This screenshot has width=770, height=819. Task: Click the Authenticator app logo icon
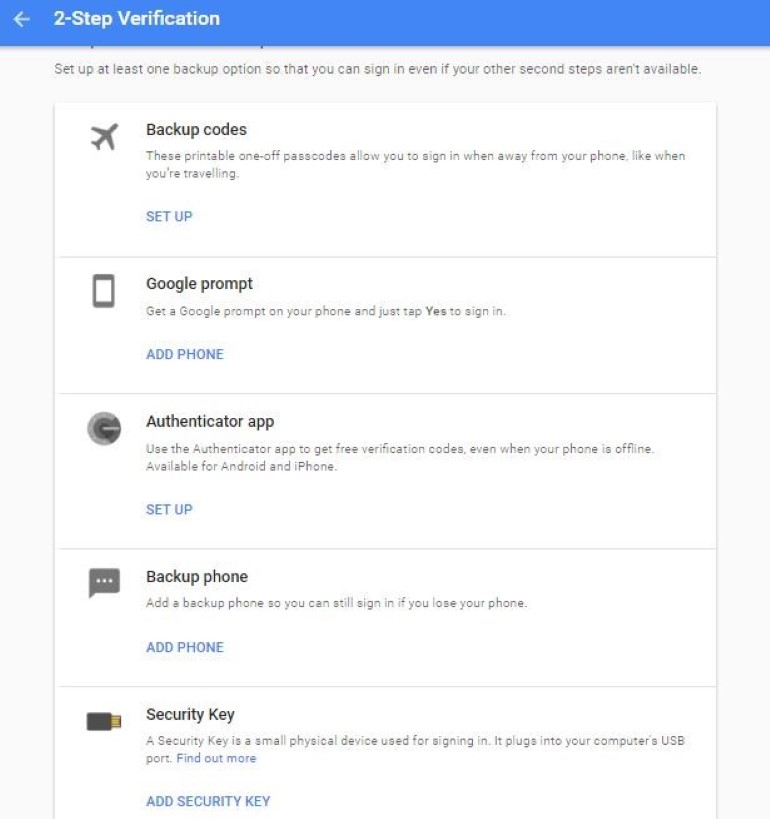point(104,428)
